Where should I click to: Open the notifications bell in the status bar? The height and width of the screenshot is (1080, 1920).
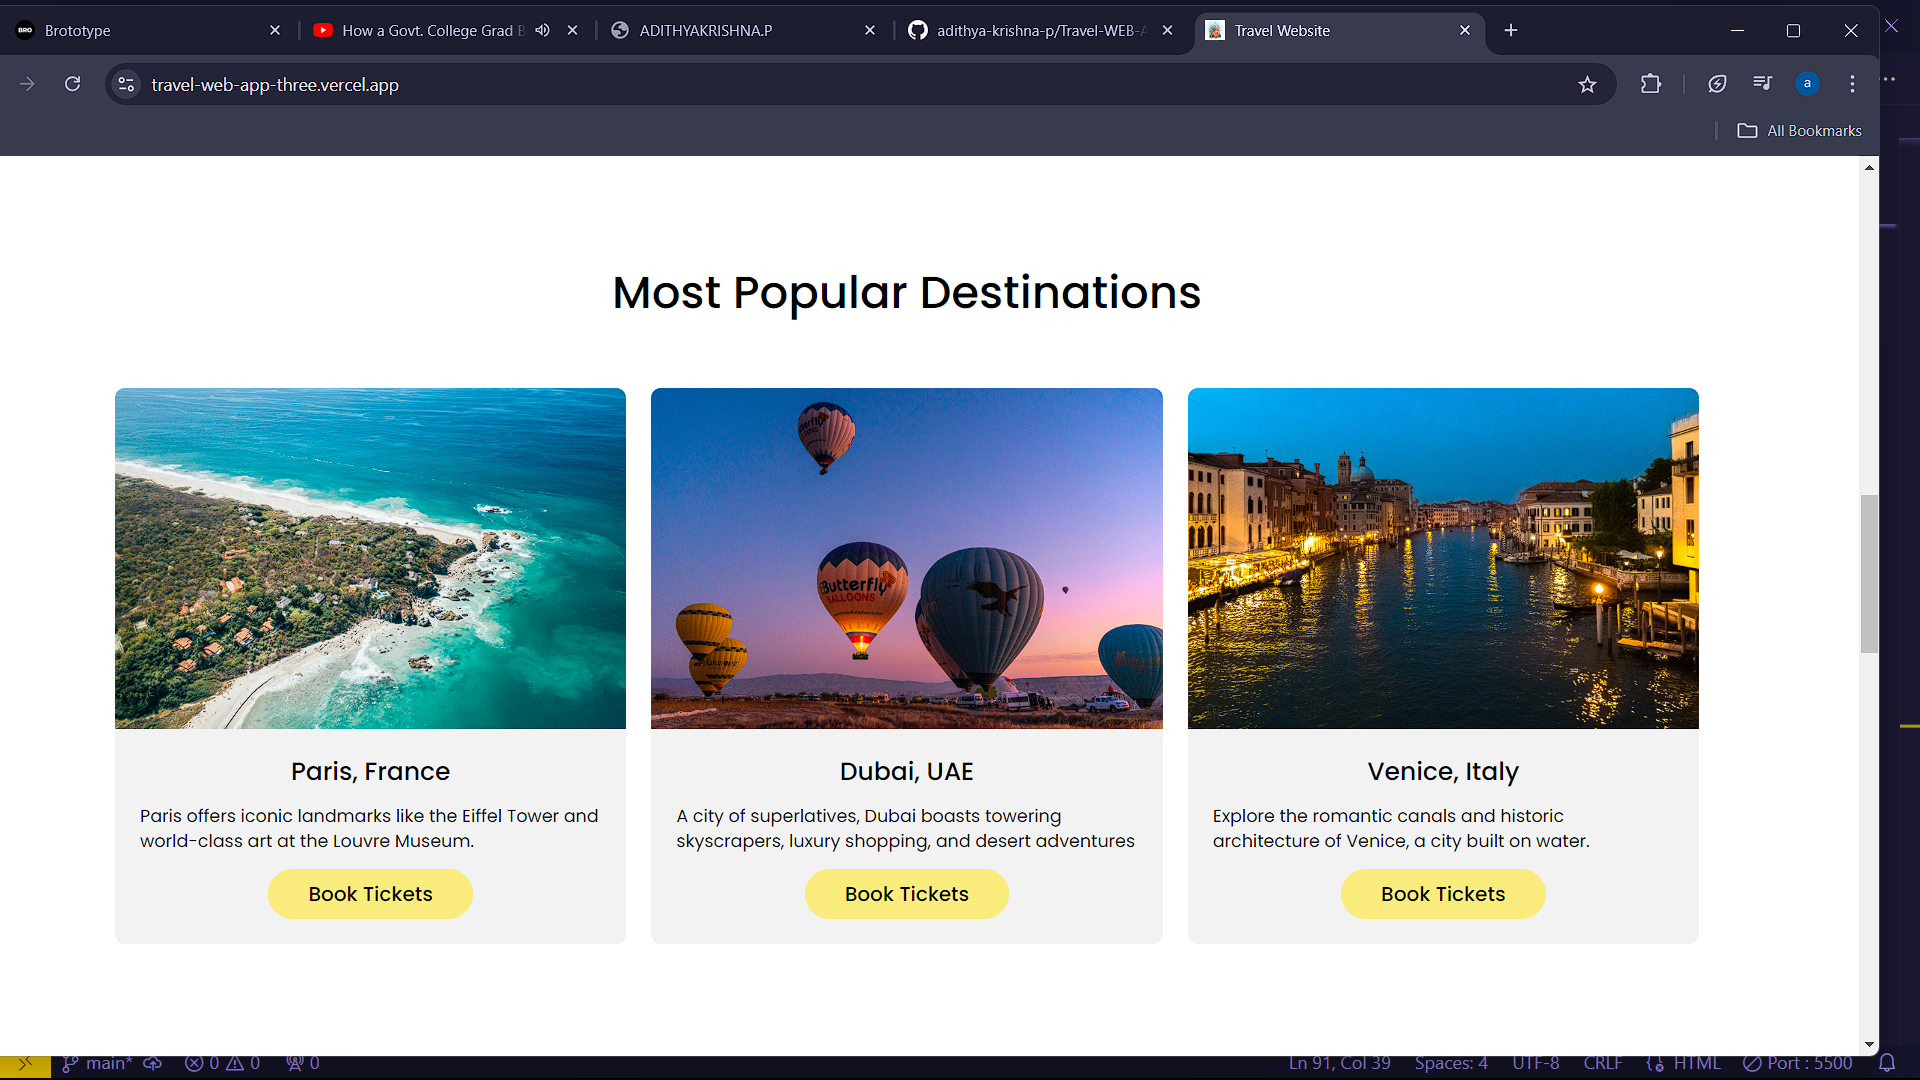click(1887, 1063)
